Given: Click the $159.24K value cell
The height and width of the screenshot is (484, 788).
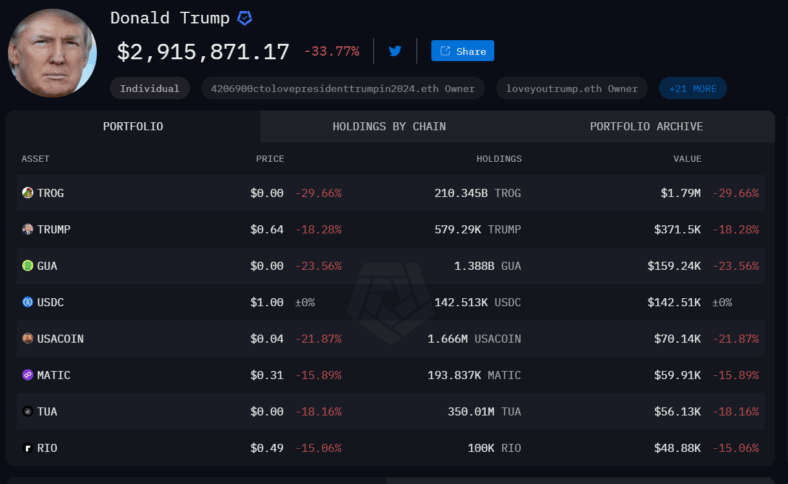Looking at the screenshot, I should coord(674,266).
